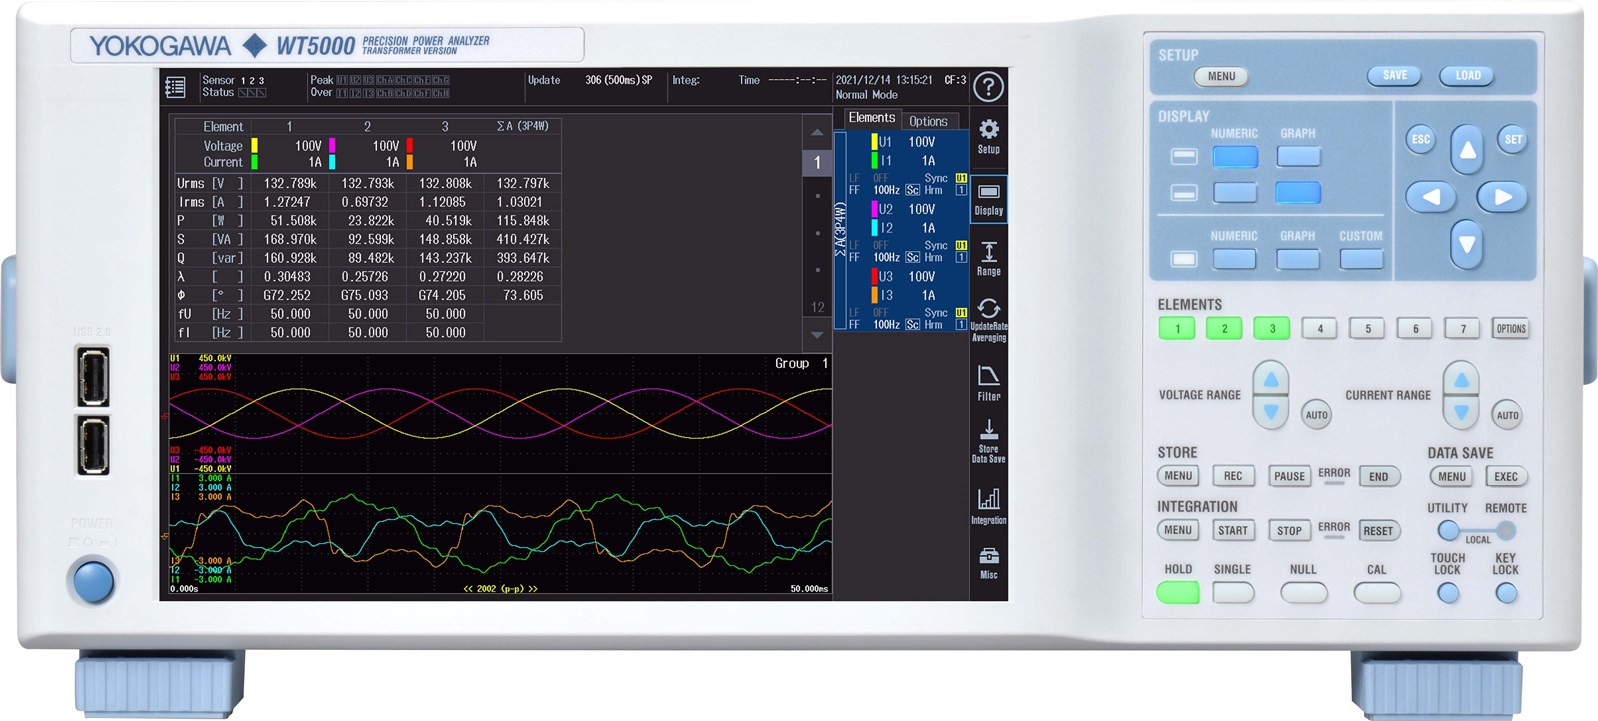Select the Filter icon in sidebar

(x=988, y=382)
